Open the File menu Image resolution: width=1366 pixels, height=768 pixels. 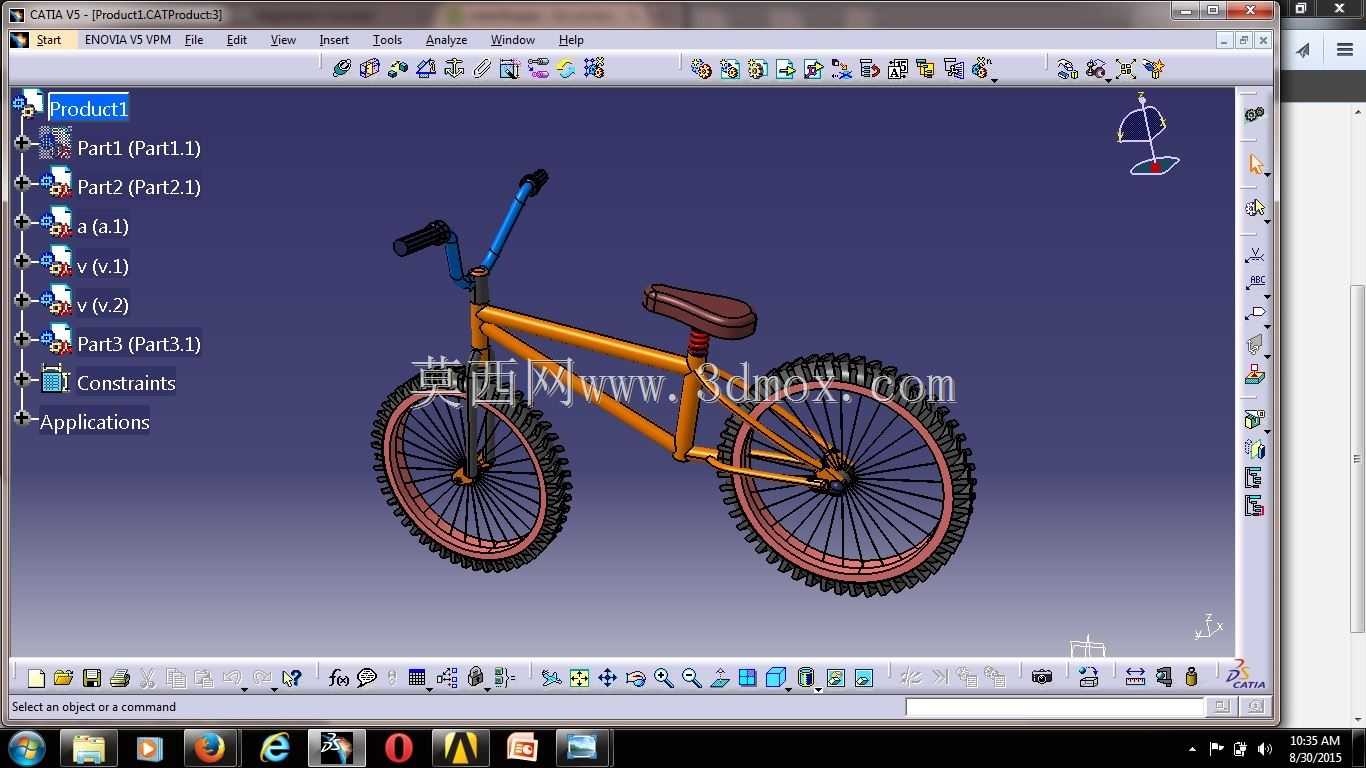(194, 40)
